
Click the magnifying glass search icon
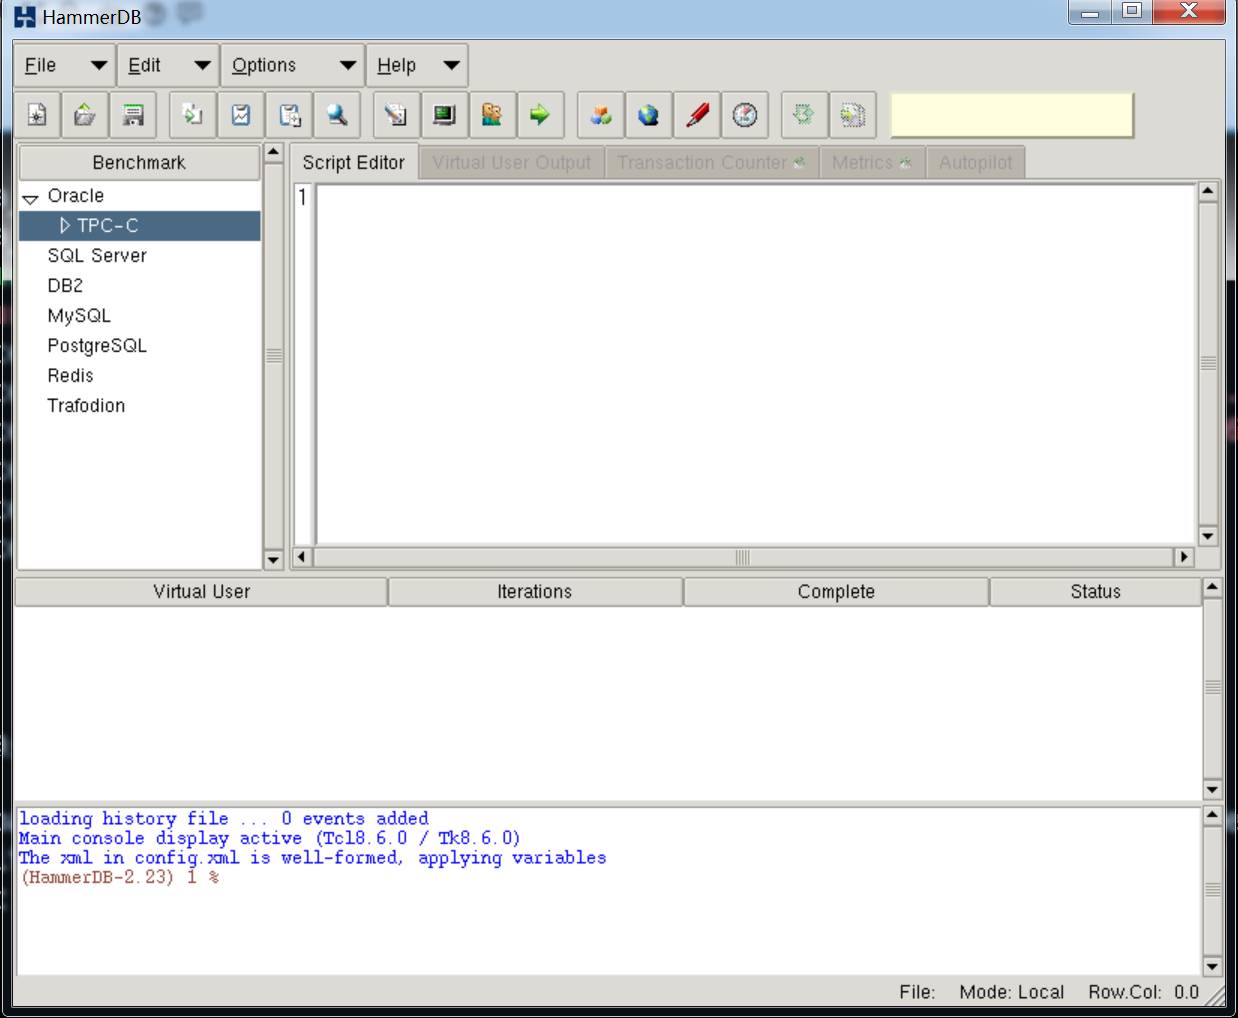coord(337,115)
